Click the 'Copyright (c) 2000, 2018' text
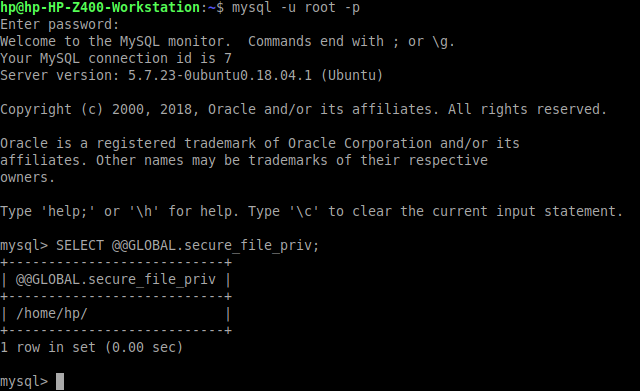The height and width of the screenshot is (391, 640). point(96,109)
